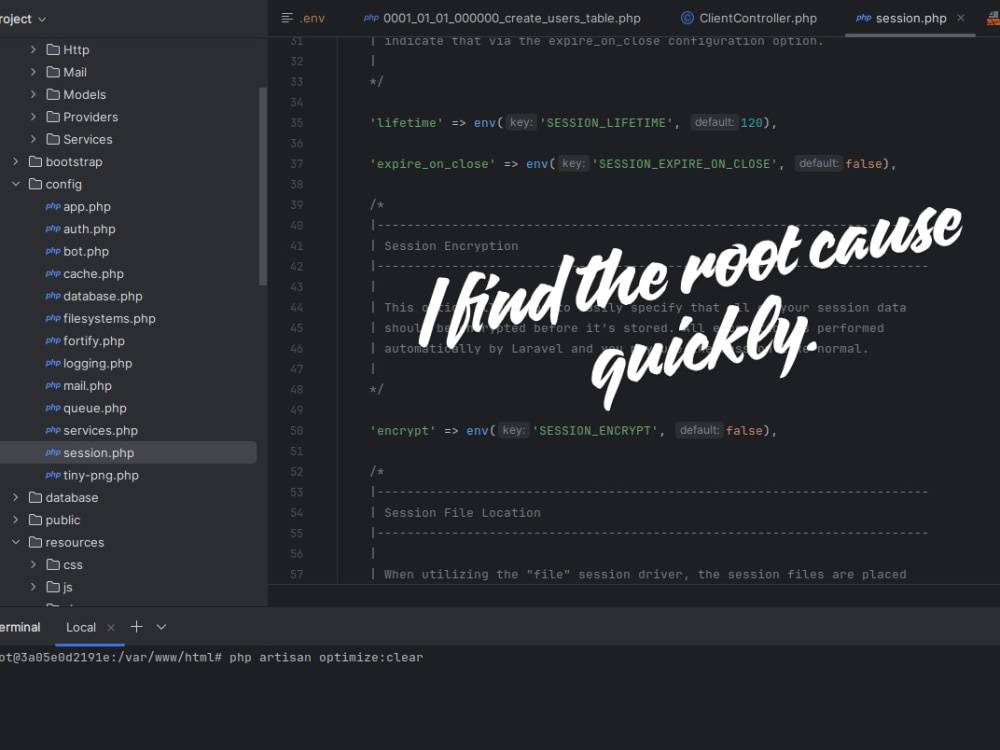This screenshot has height=750, width=1000.
Task: Click the Terminal tool window title
Action: click(19, 628)
